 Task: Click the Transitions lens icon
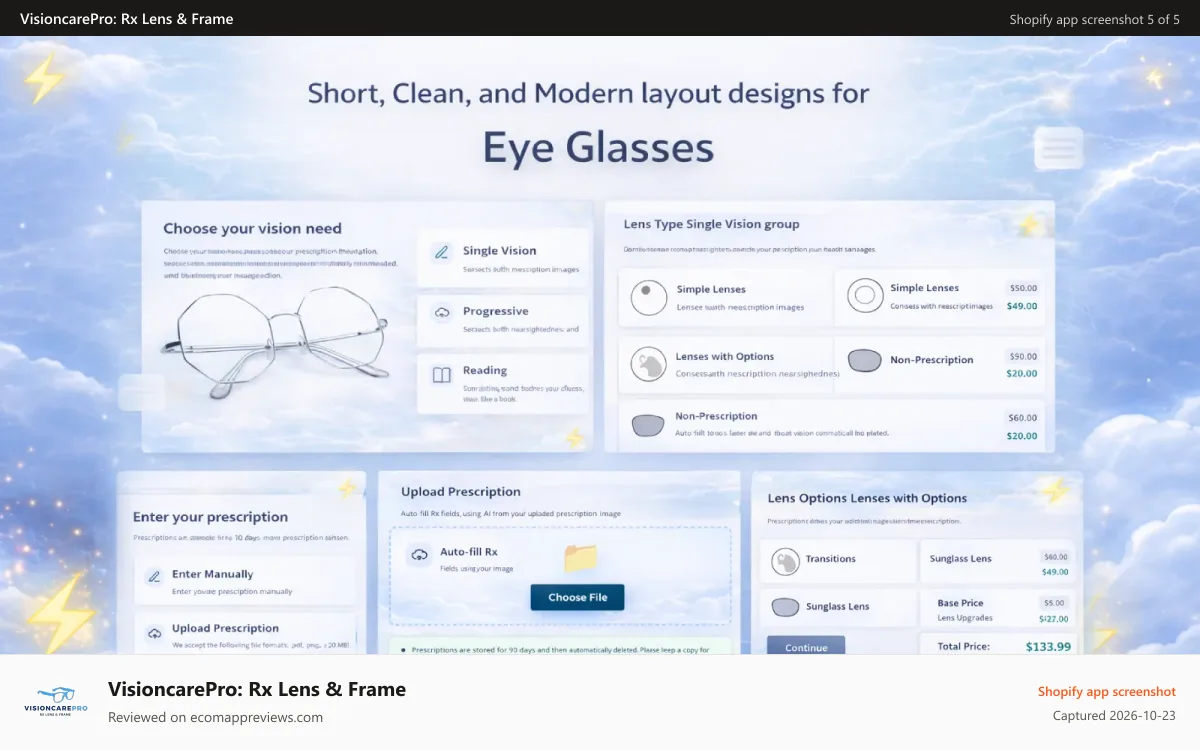click(785, 562)
